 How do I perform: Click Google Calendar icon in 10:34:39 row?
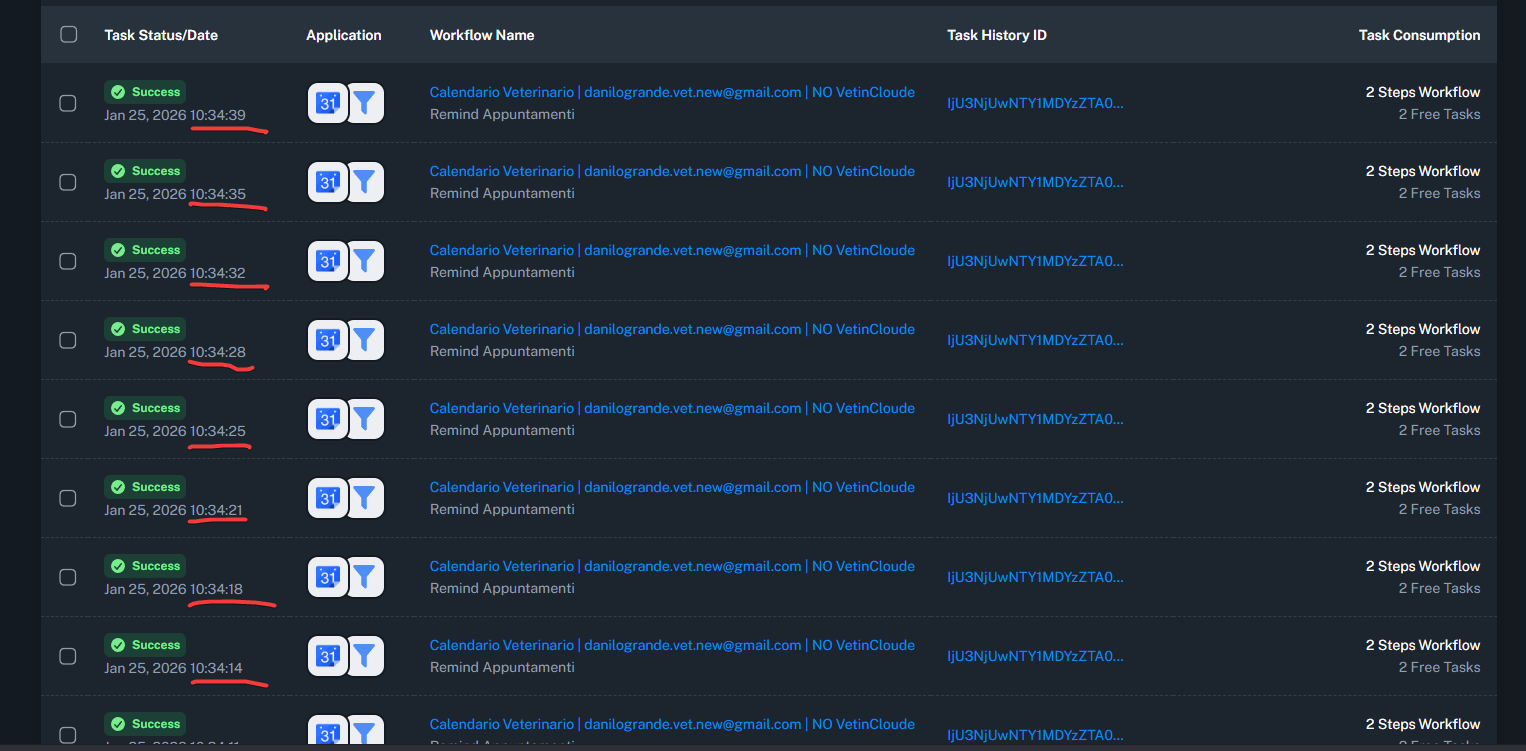coord(327,103)
